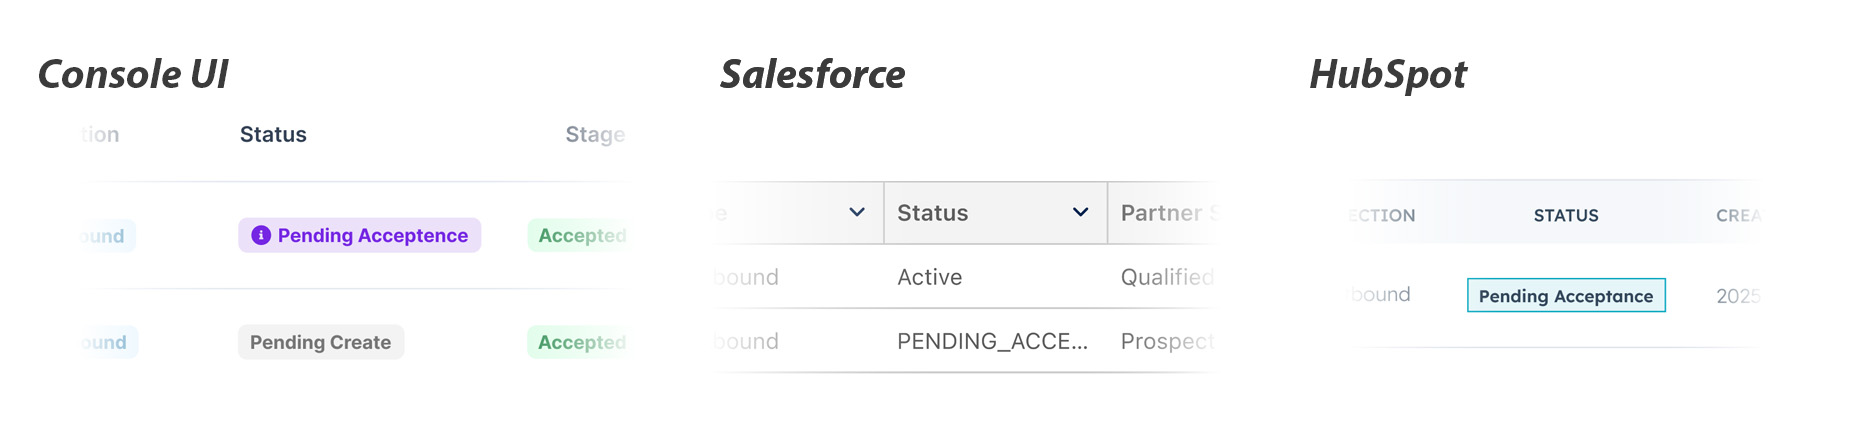Expand the chevron left of Status column
1849x438 pixels.
coord(857,212)
